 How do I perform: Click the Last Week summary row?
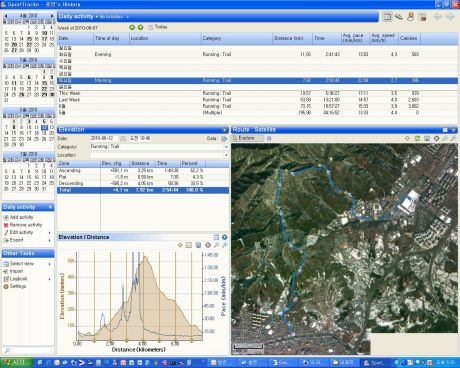[257, 100]
